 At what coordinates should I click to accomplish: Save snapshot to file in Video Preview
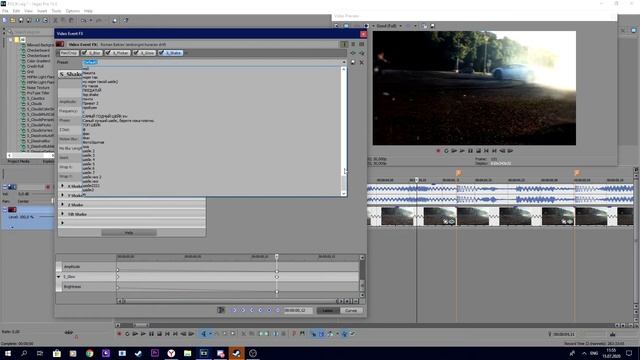(x=433, y=26)
